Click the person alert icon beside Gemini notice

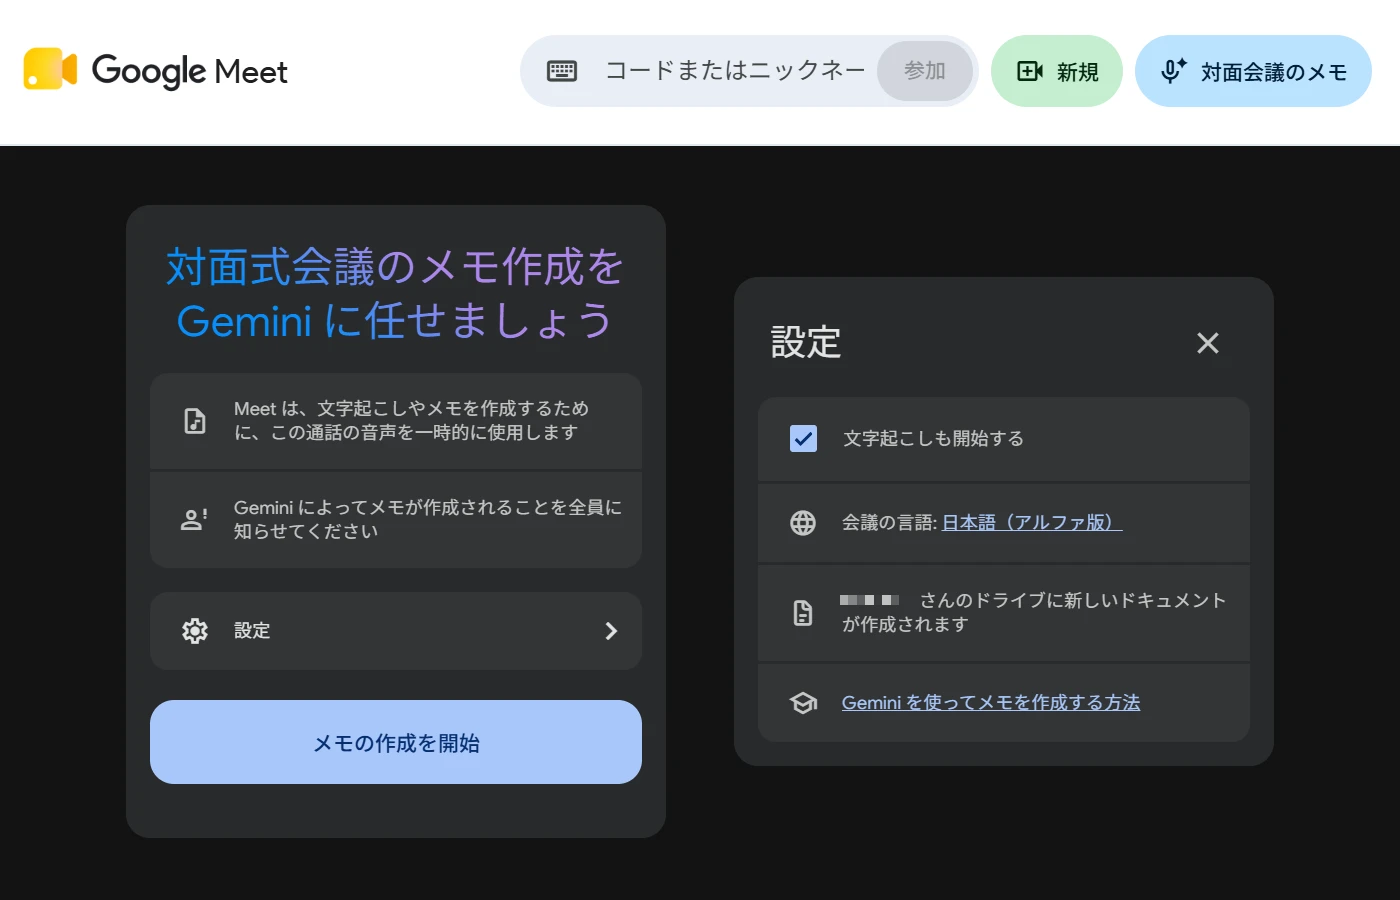[x=194, y=519]
